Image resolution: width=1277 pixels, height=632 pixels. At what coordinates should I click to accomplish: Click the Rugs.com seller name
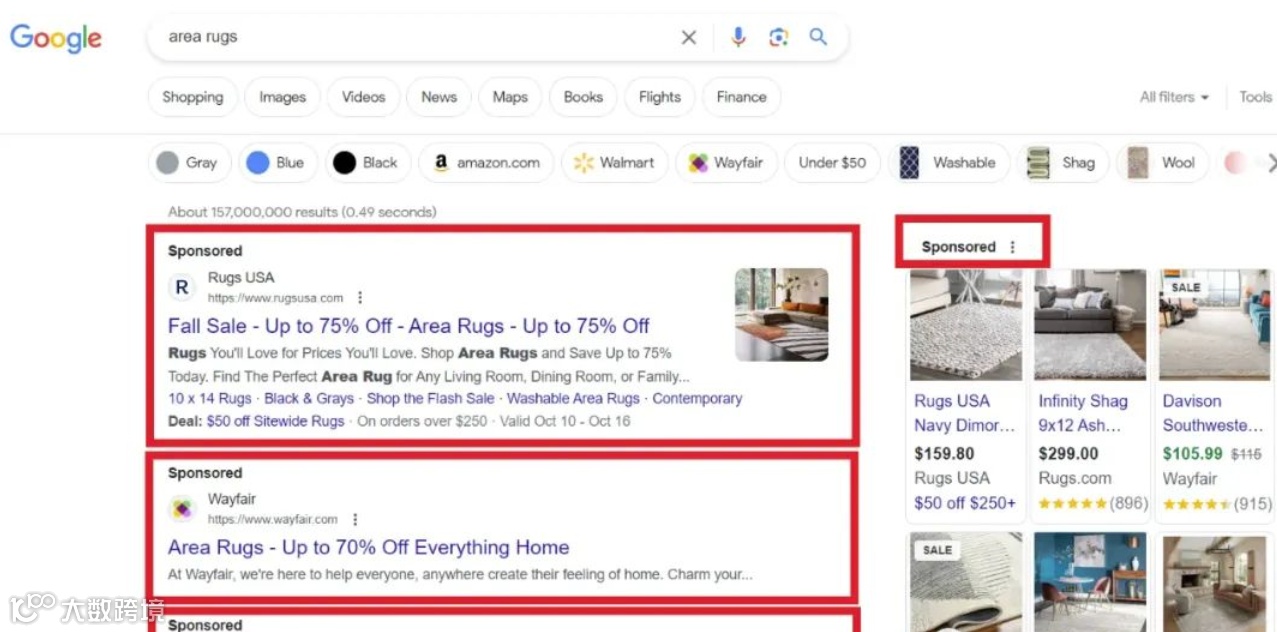point(1074,478)
